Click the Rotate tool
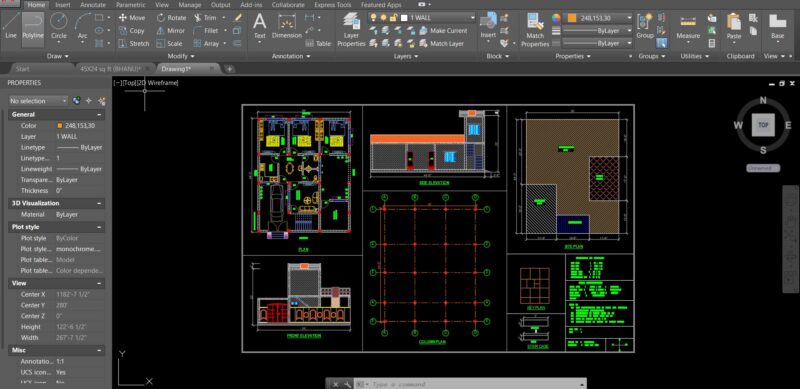The image size is (800, 389). pos(171,17)
